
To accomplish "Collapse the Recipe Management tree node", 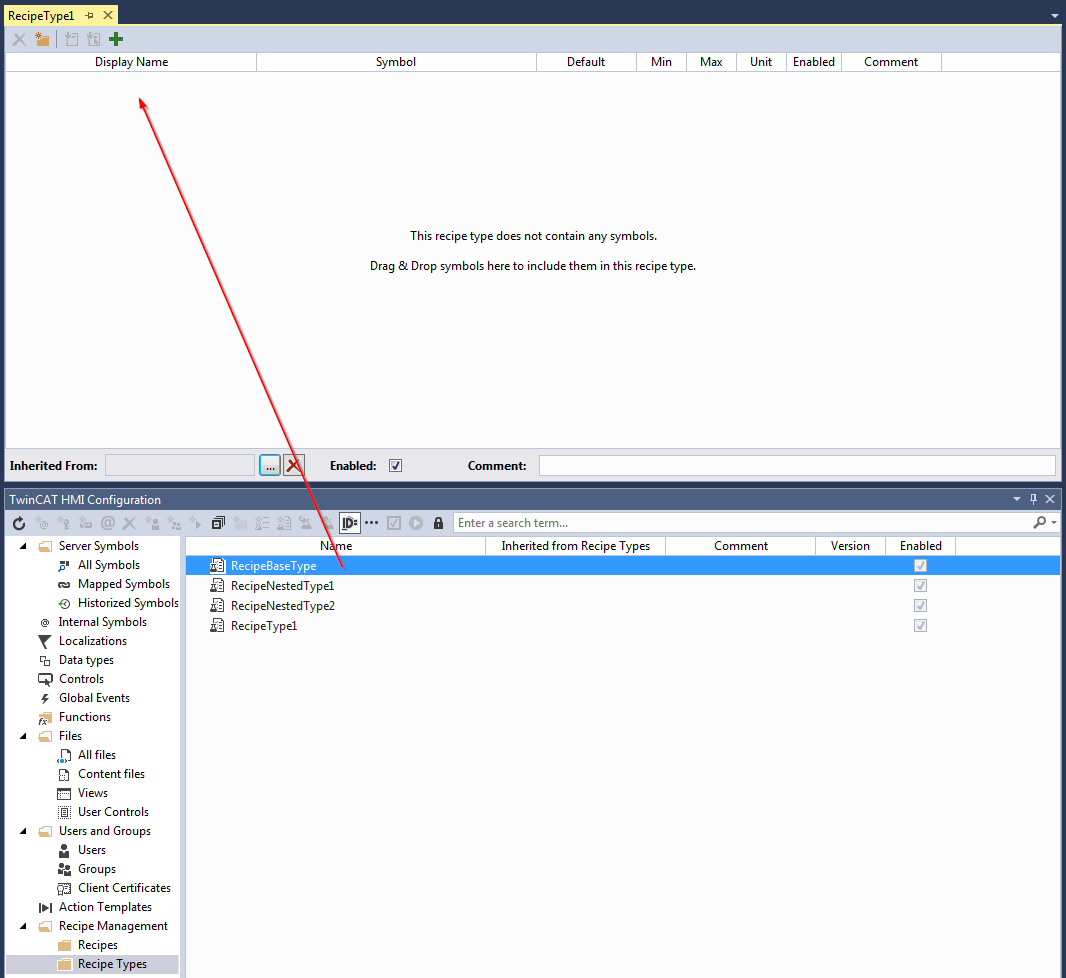I will click(23, 926).
